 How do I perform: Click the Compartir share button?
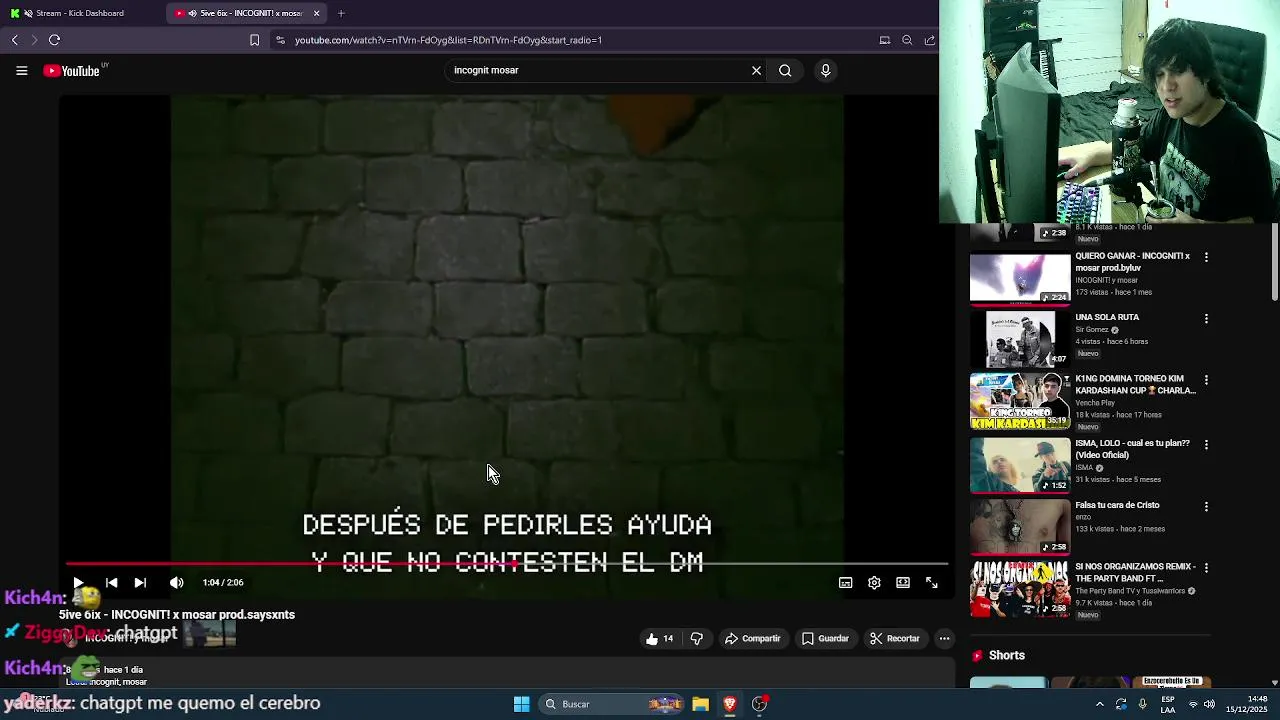pos(752,639)
